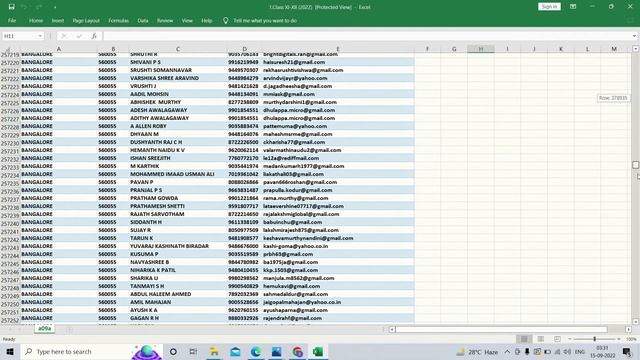Switch to Normal view icon
The height and width of the screenshot is (360, 640).
[x=524, y=339]
